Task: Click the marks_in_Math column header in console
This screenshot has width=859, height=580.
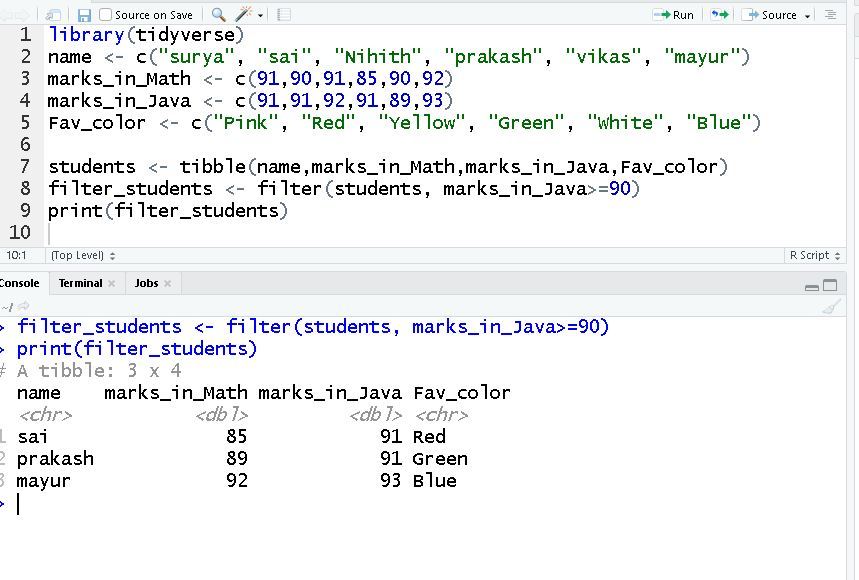Action: coord(176,393)
